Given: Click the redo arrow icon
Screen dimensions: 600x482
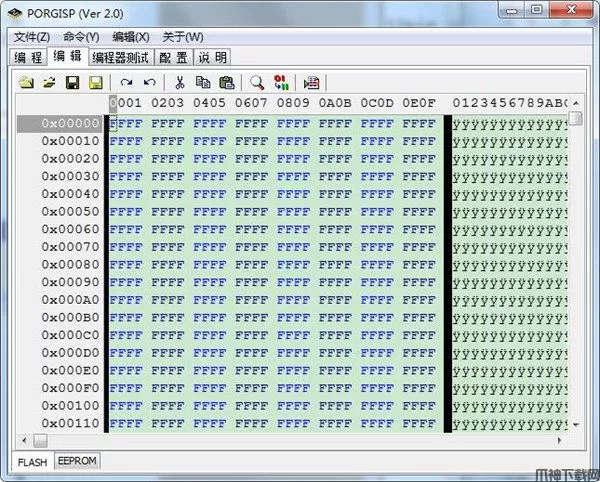Looking at the screenshot, I should [126, 82].
